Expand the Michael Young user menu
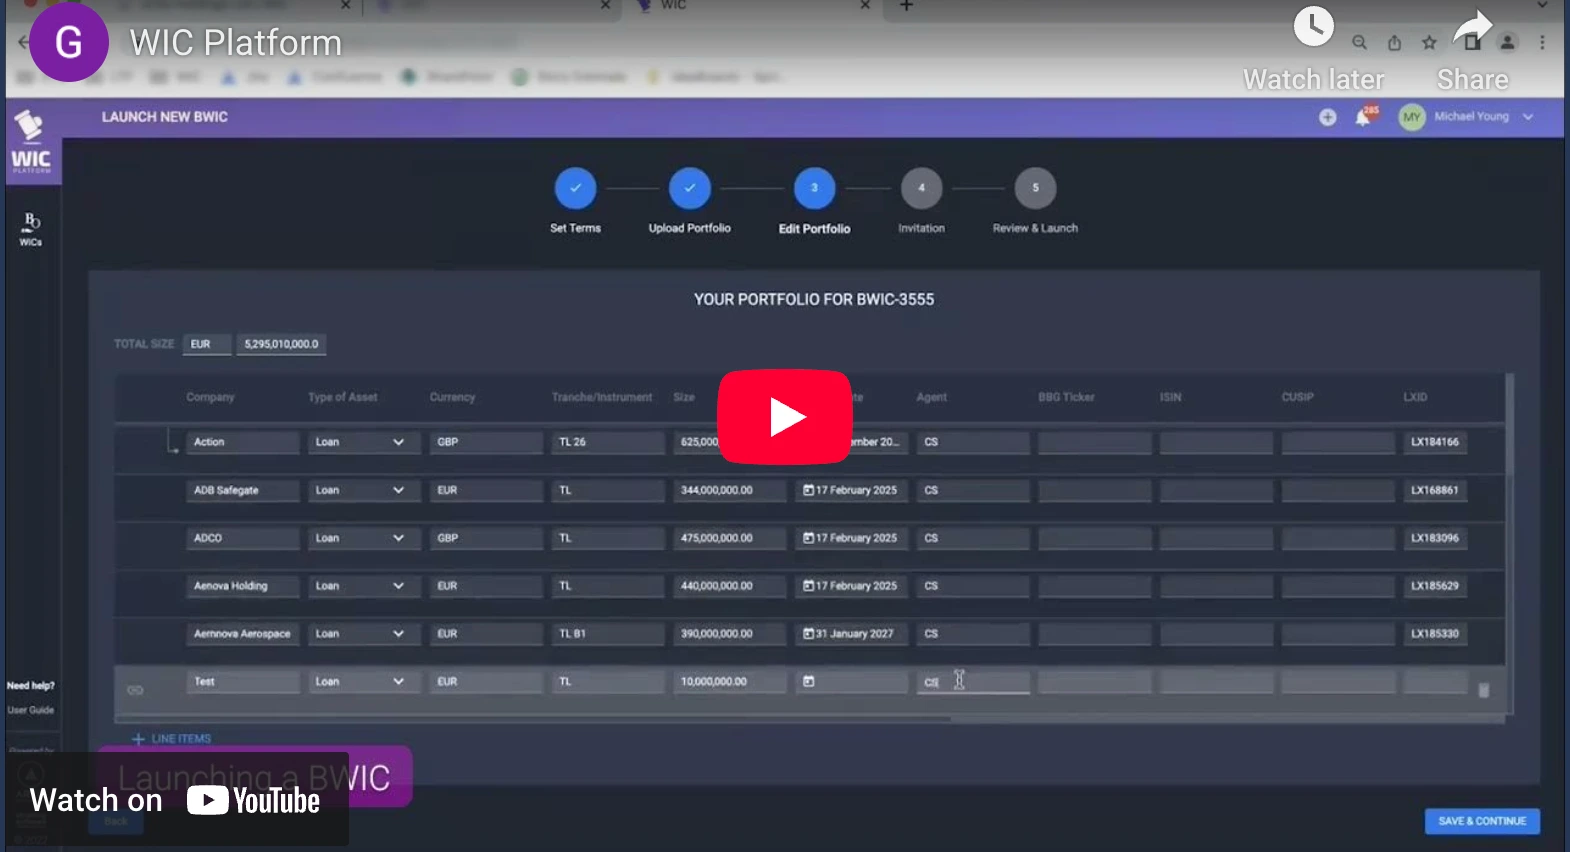Image resolution: width=1570 pixels, height=852 pixels. 1528,117
